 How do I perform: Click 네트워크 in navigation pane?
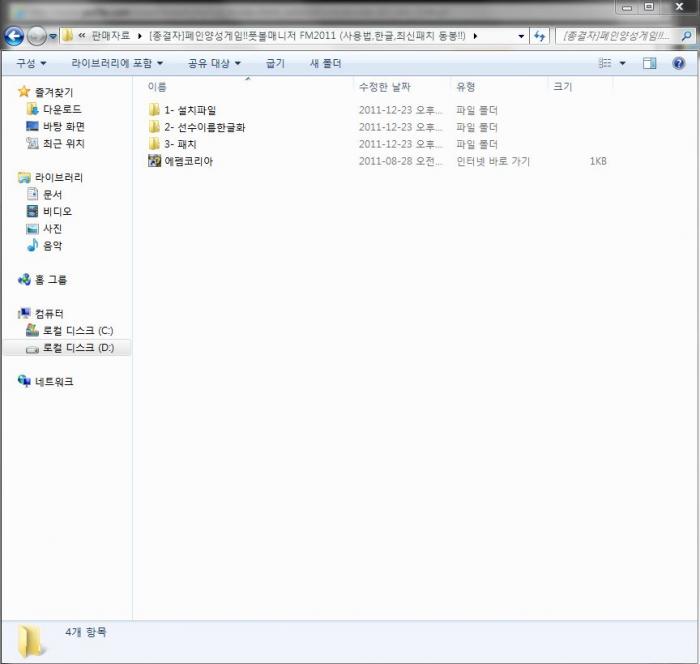point(53,381)
